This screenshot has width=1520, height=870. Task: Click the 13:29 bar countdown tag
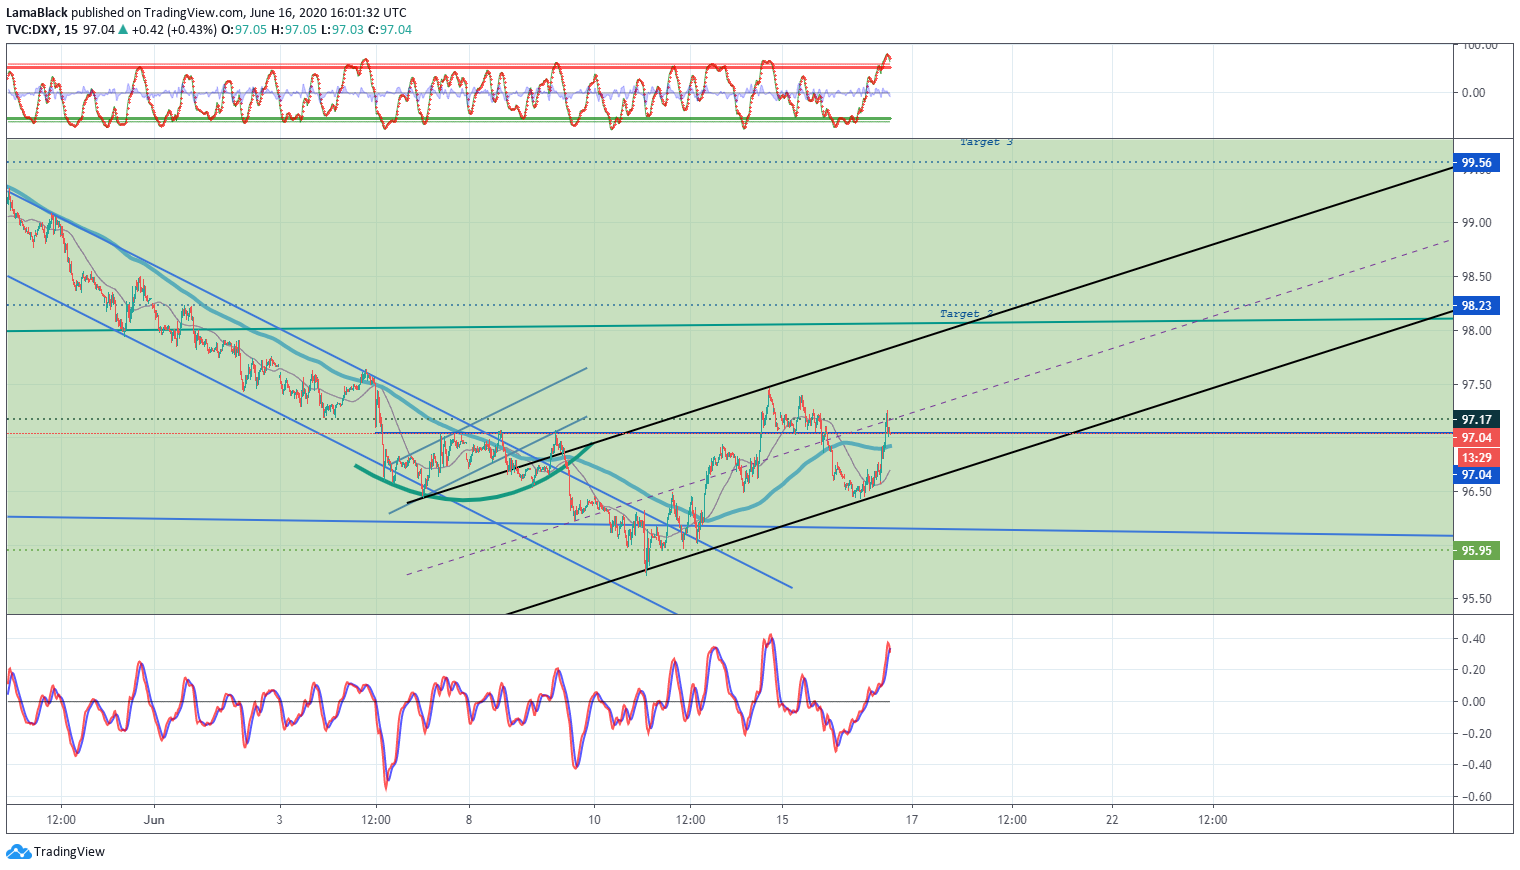[1476, 457]
